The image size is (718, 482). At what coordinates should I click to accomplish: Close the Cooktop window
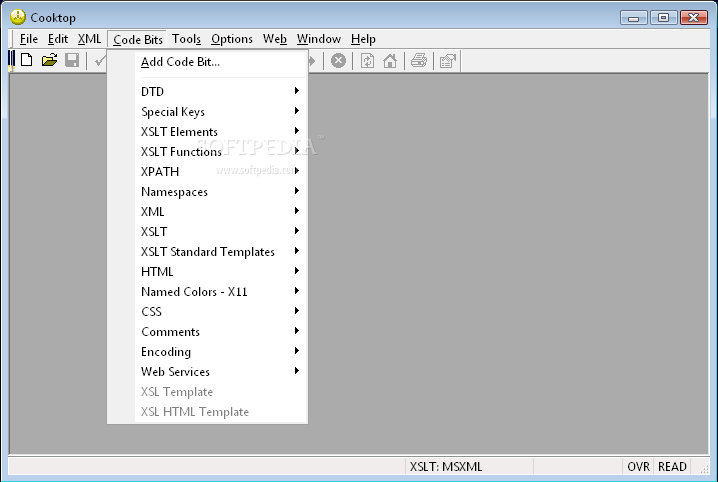[x=694, y=18]
